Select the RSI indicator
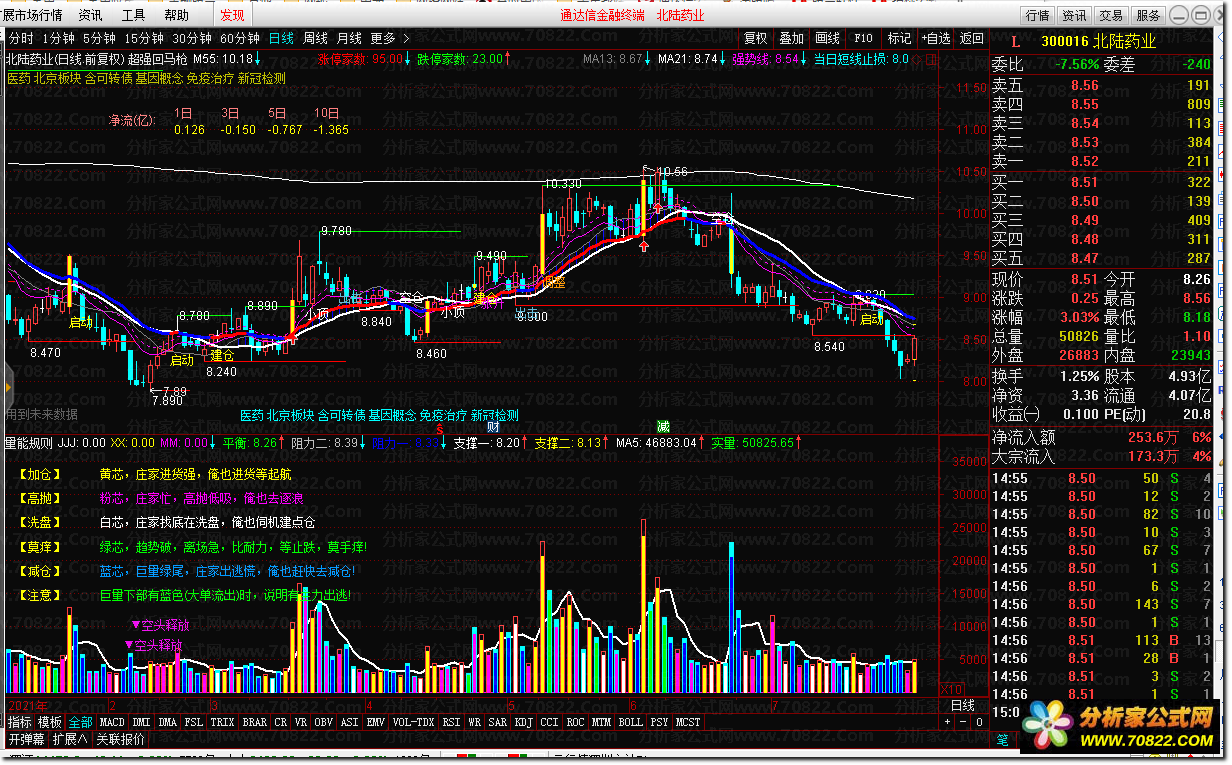This screenshot has width=1232, height=765. click(452, 722)
